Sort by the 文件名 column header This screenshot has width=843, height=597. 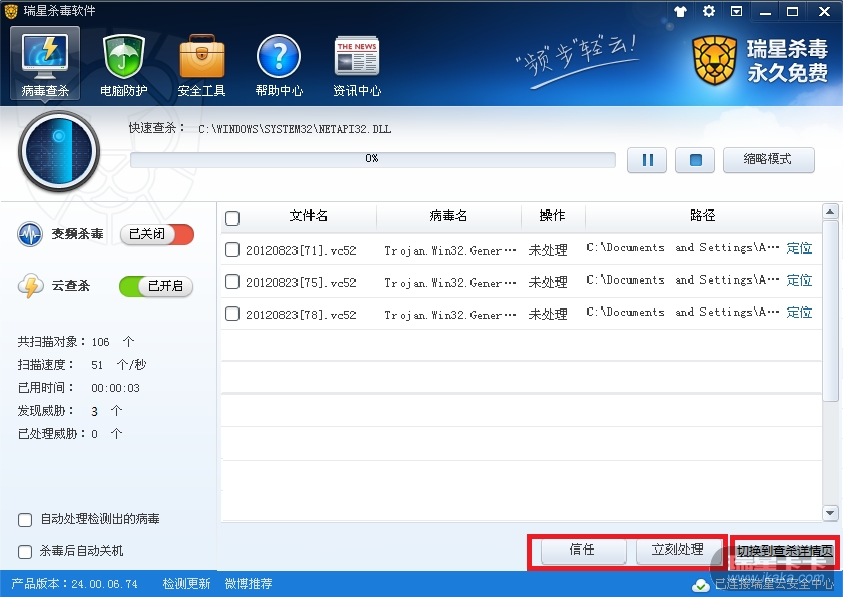[x=309, y=216]
